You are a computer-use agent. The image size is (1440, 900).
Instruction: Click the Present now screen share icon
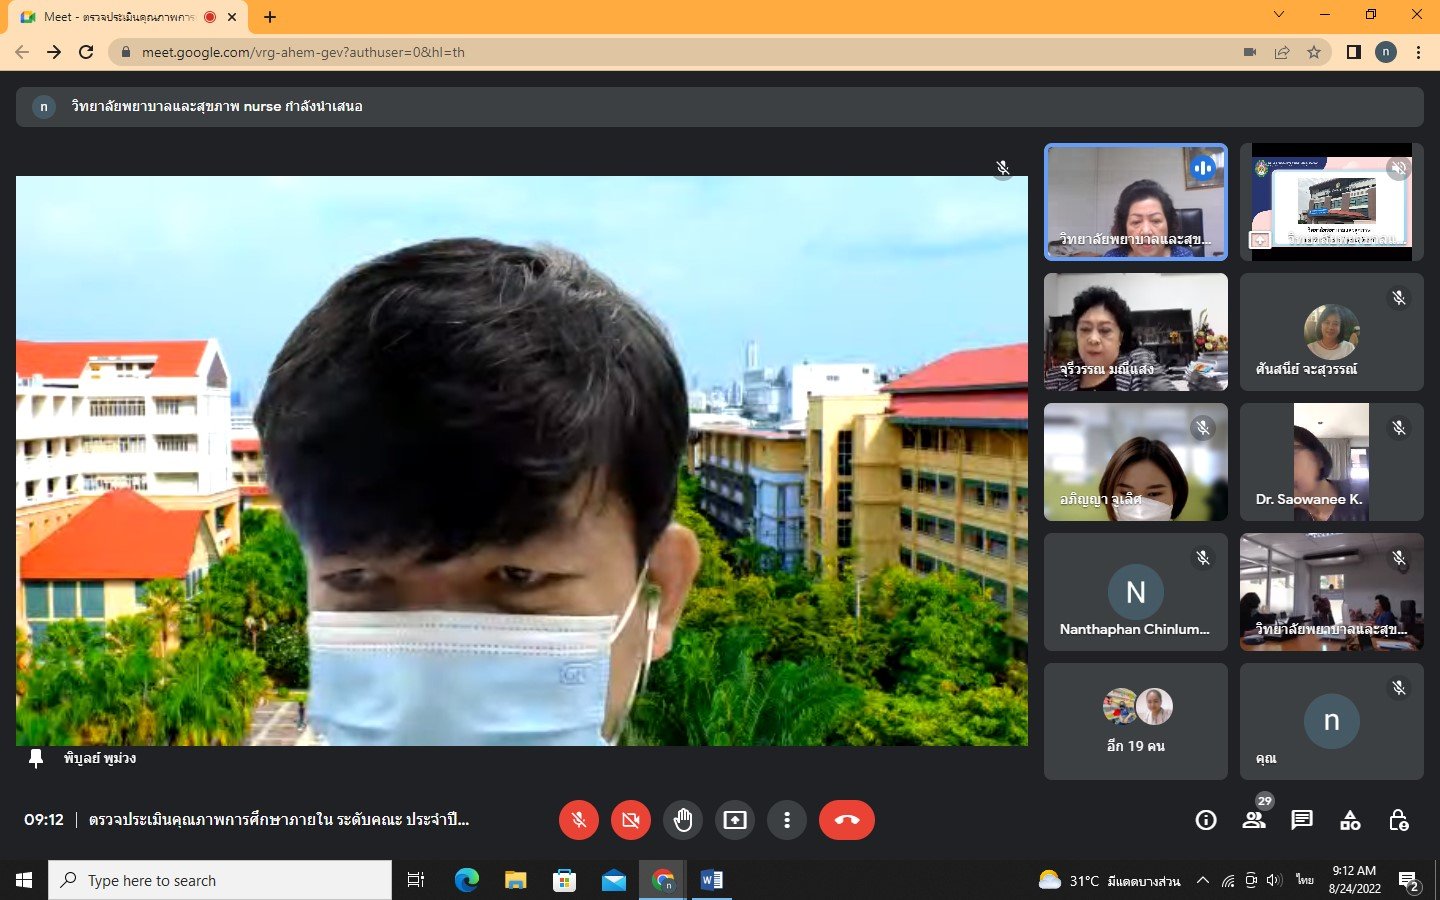pyautogui.click(x=735, y=820)
